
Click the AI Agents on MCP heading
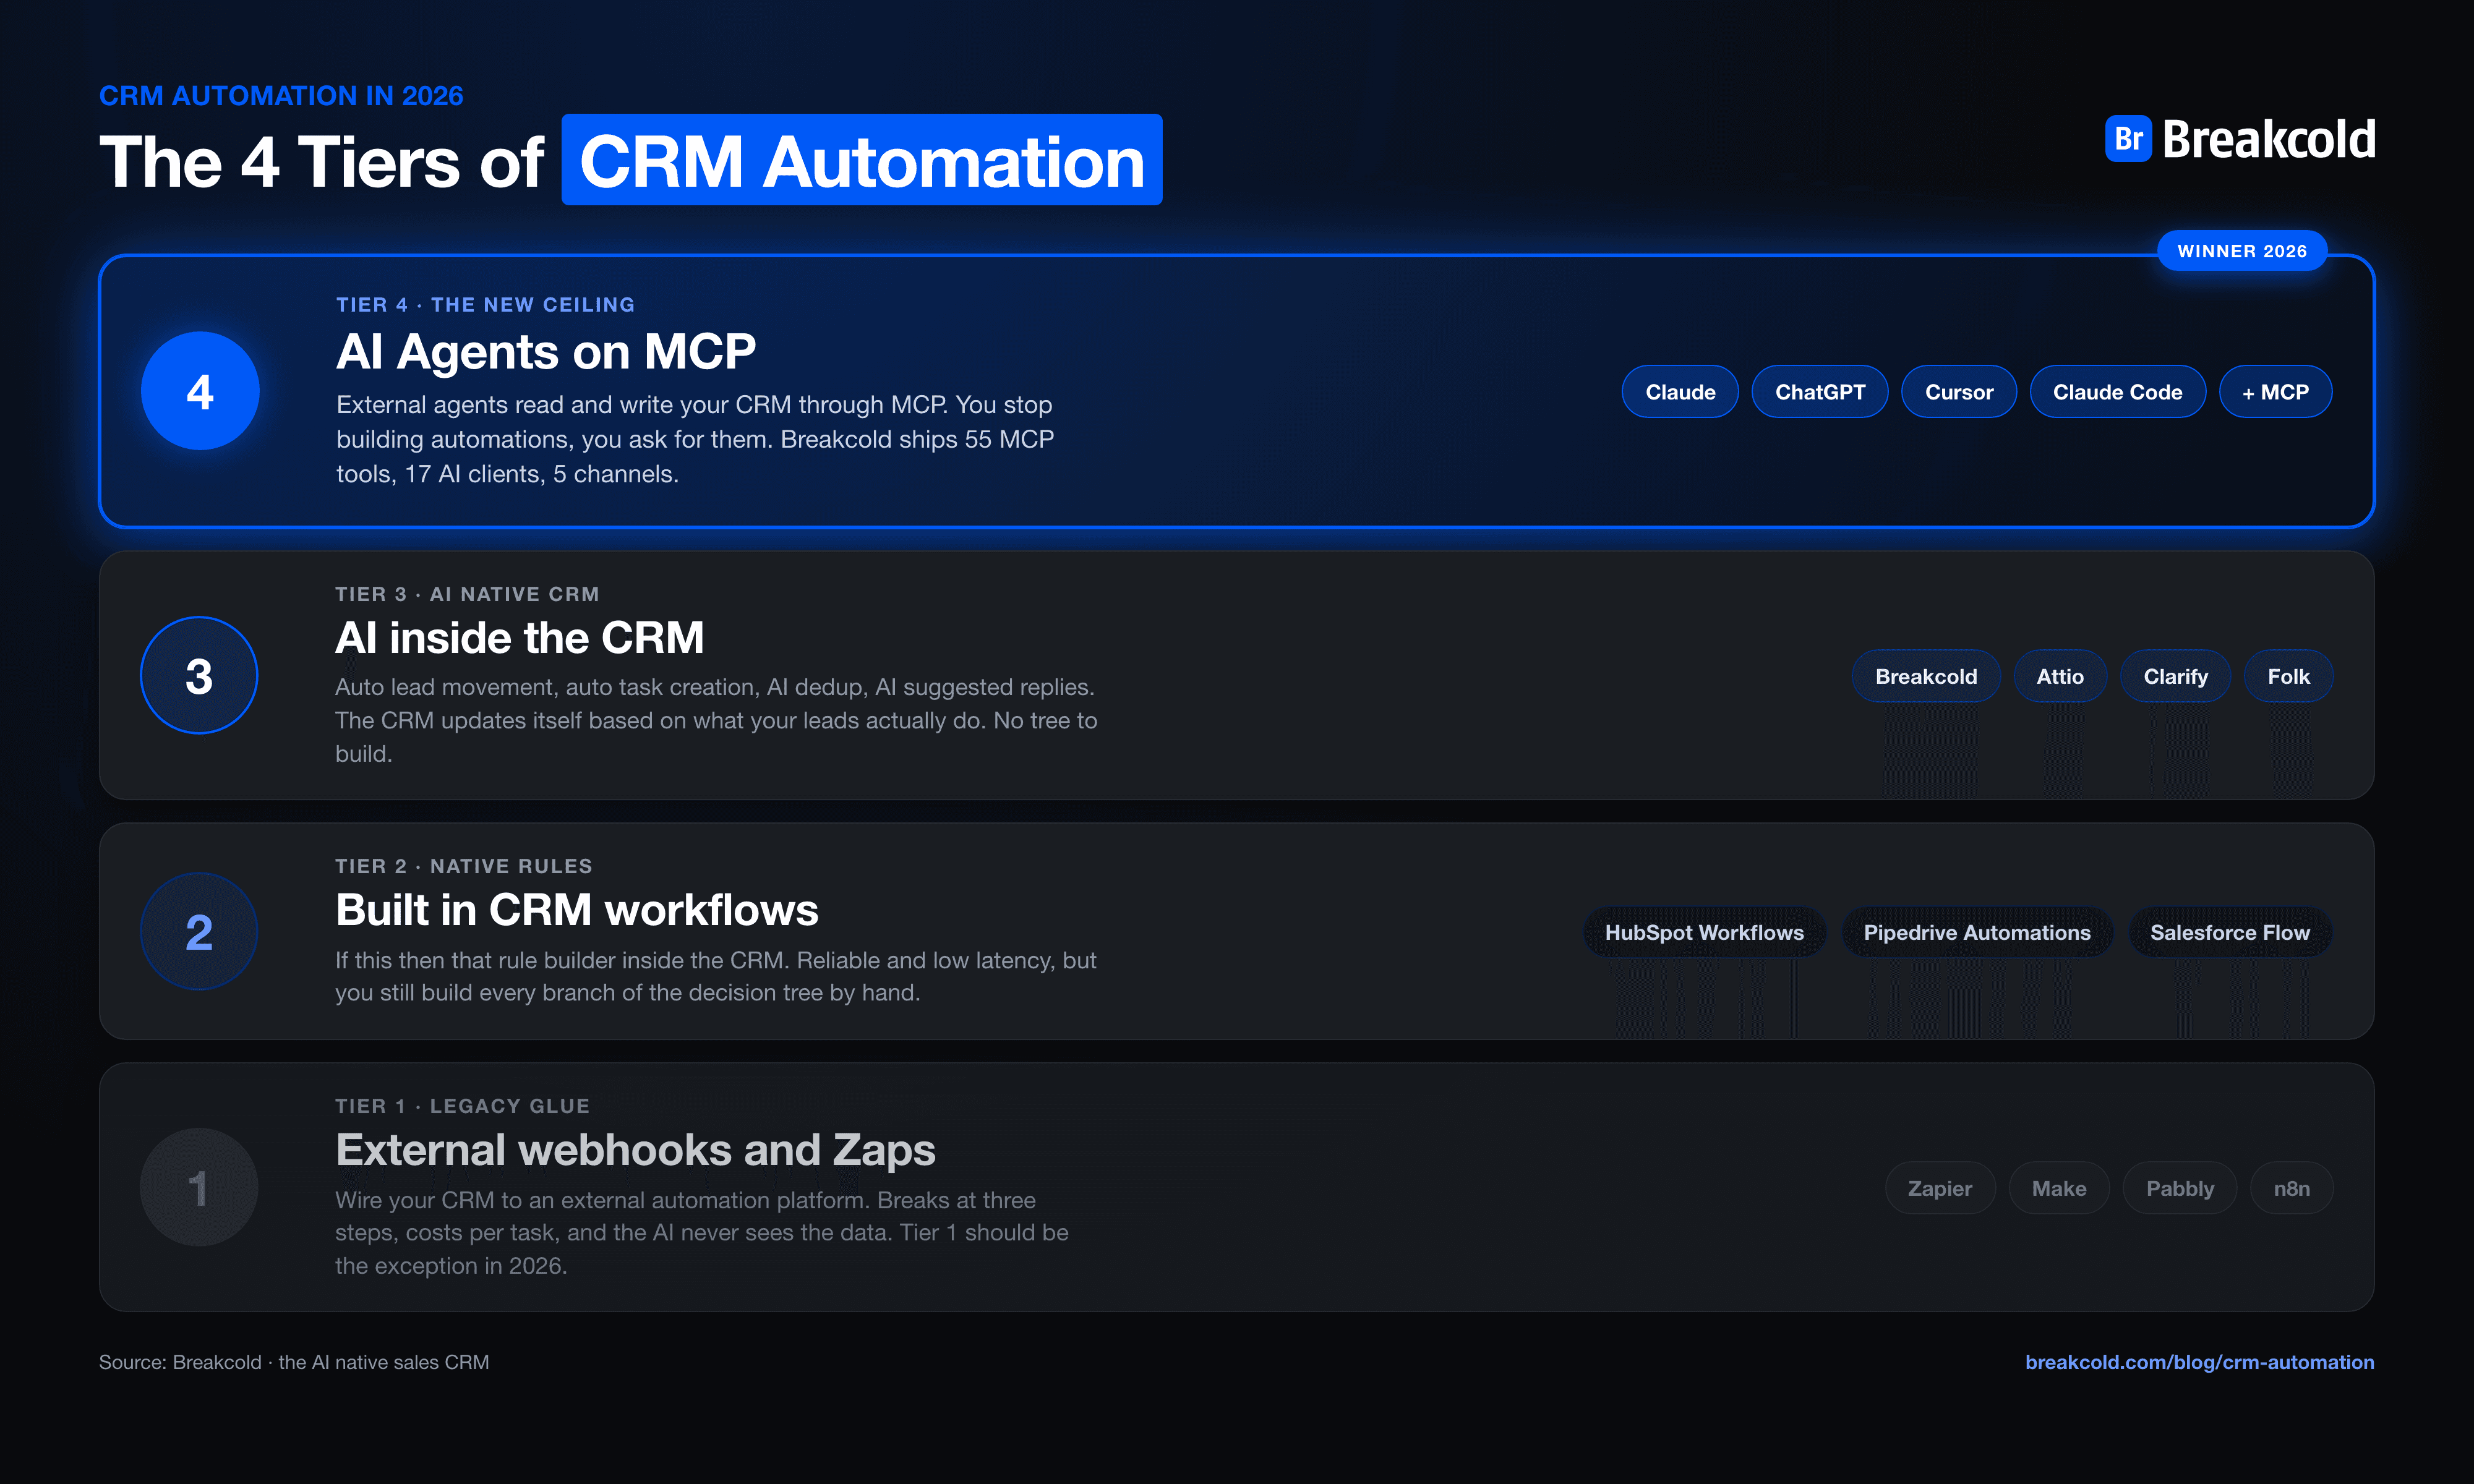(x=546, y=352)
